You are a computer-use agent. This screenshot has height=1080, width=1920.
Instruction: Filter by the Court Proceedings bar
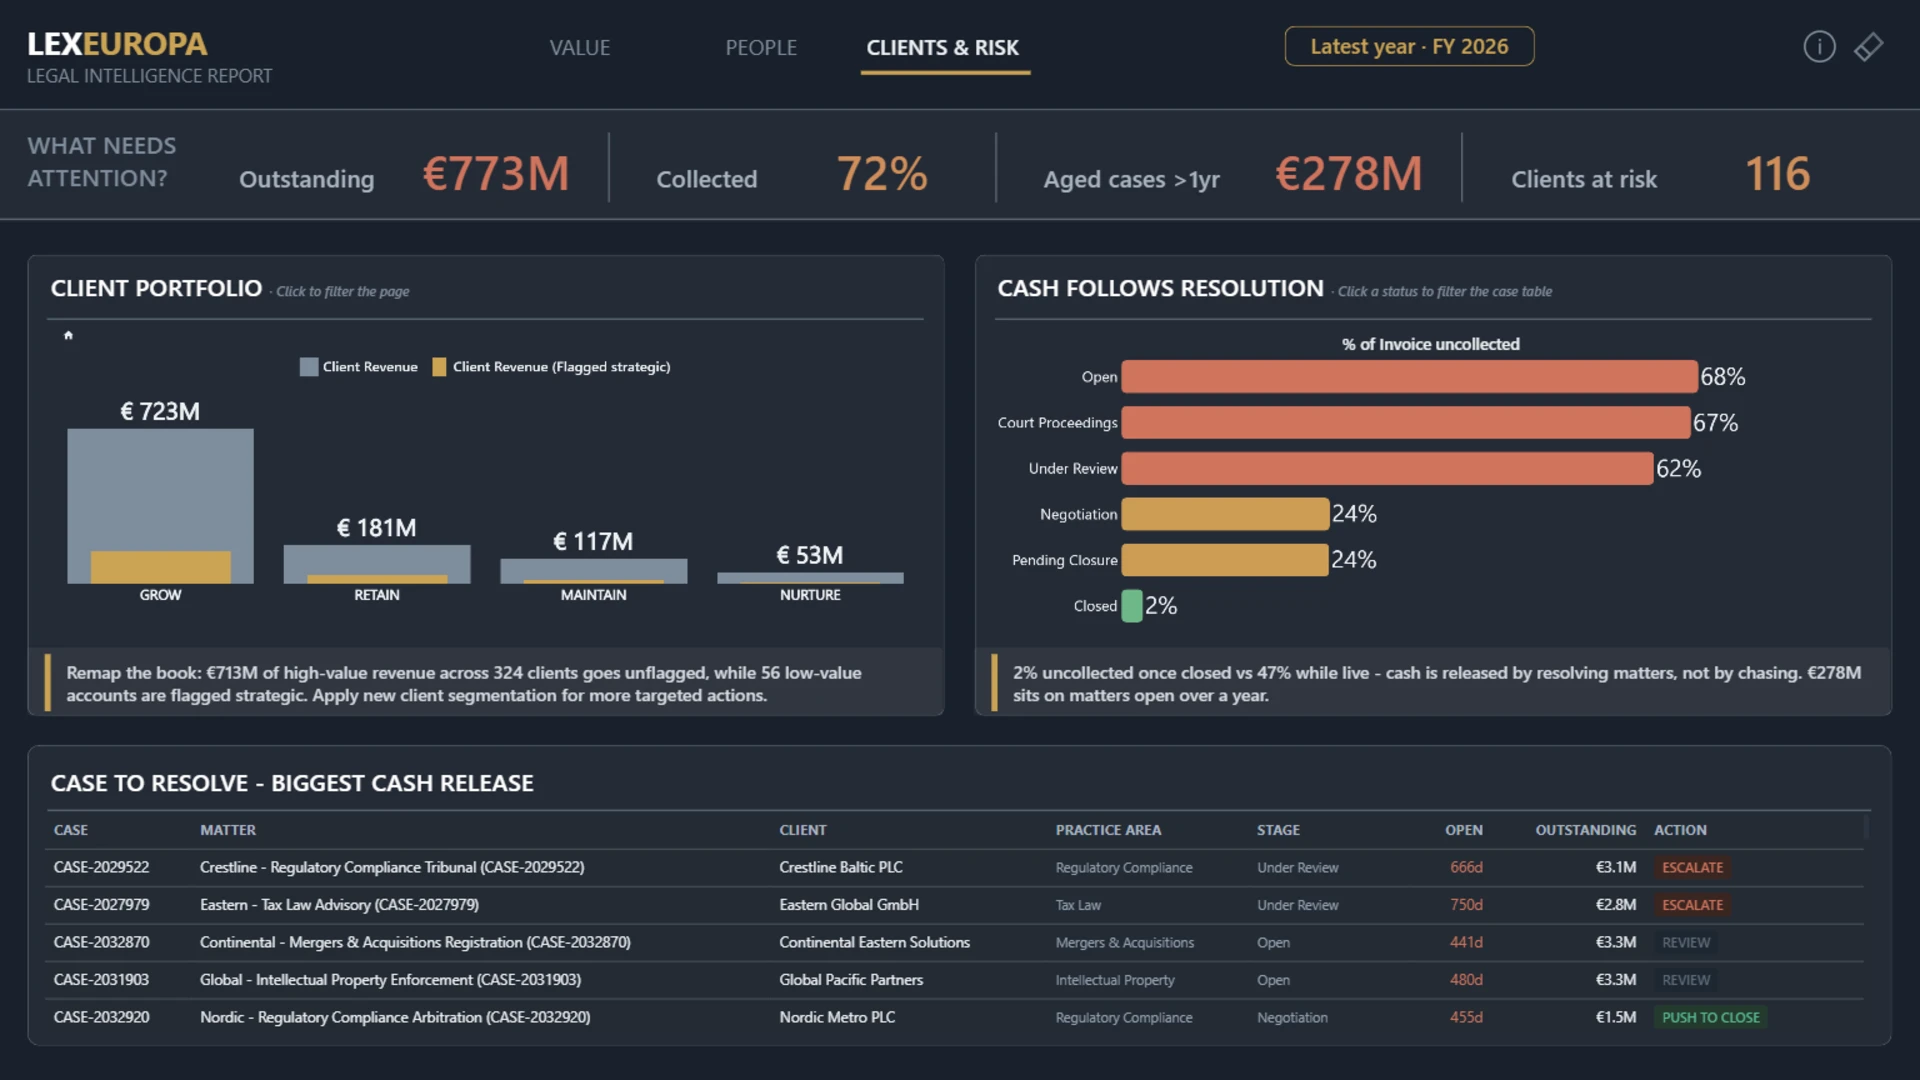point(1406,422)
